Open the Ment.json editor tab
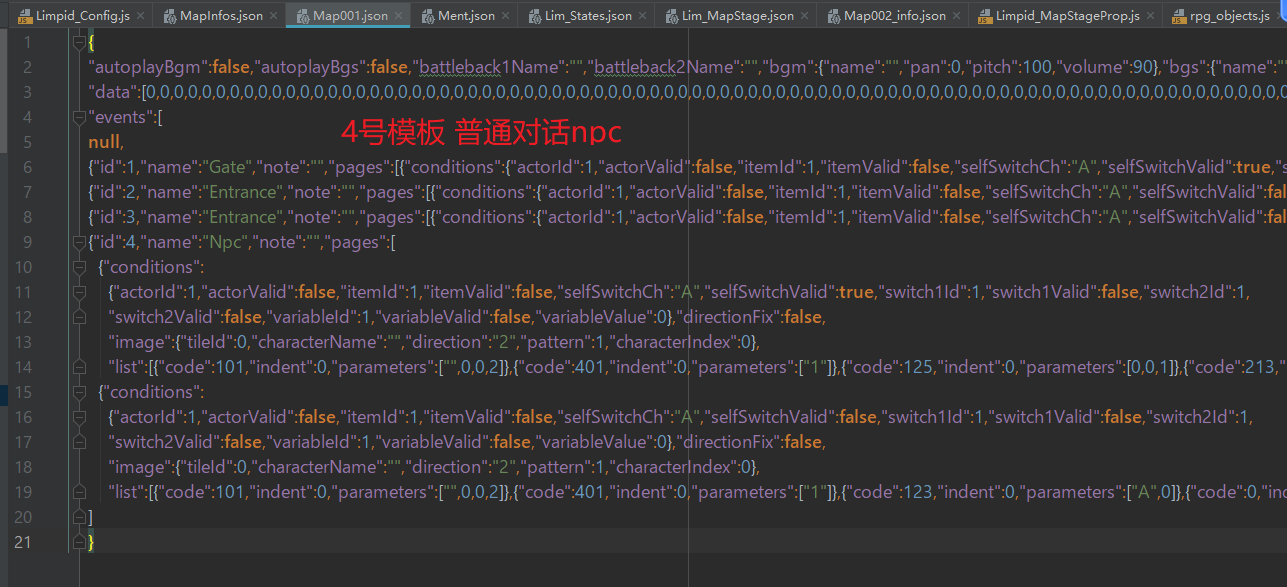The width and height of the screenshot is (1287, 587). (463, 16)
